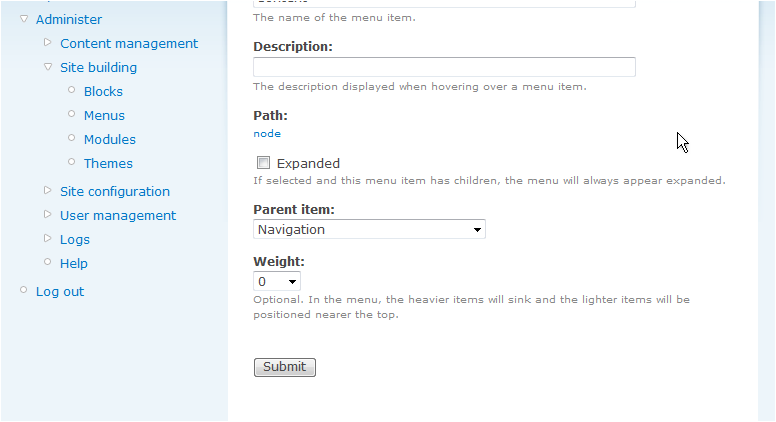Go to the Menus page
This screenshot has height=422, width=776.
104,115
